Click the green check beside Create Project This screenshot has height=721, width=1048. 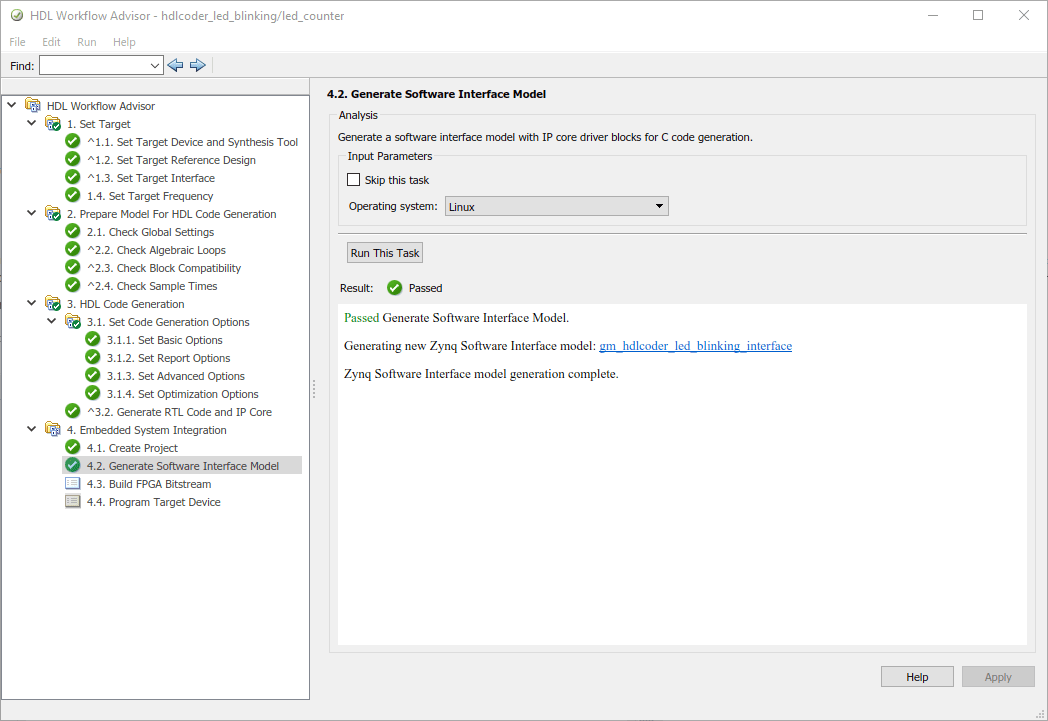73,448
